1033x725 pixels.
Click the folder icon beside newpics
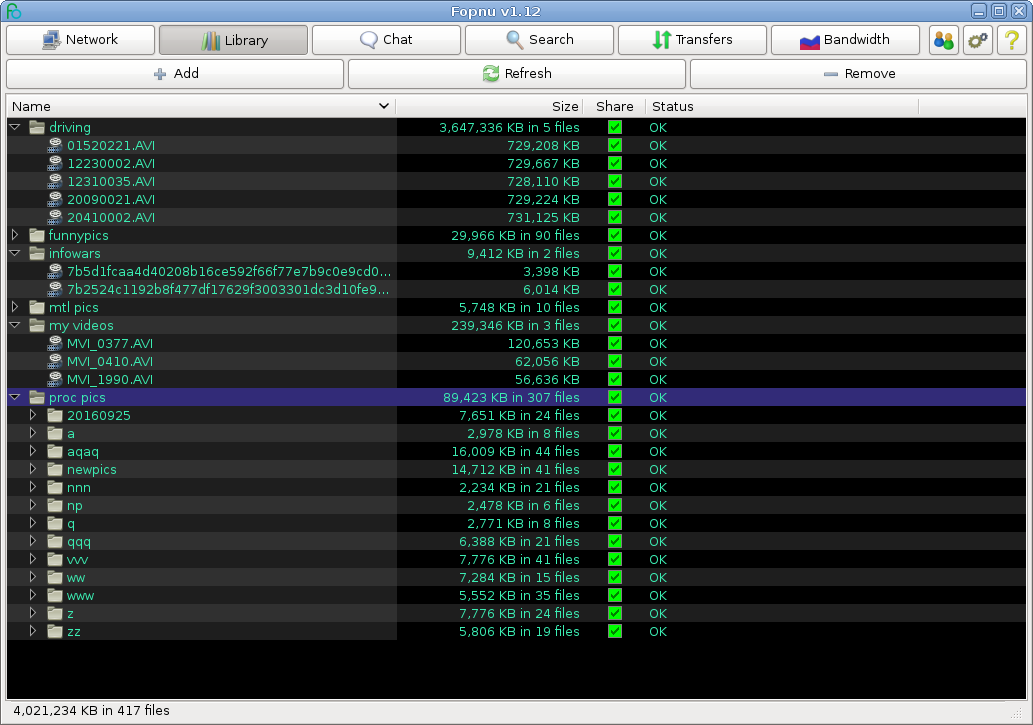(x=56, y=470)
